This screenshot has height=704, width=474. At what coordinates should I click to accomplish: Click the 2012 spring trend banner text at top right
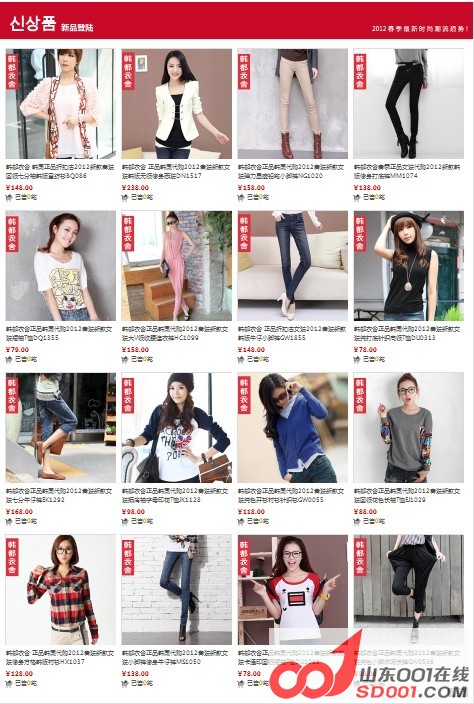(x=420, y=29)
